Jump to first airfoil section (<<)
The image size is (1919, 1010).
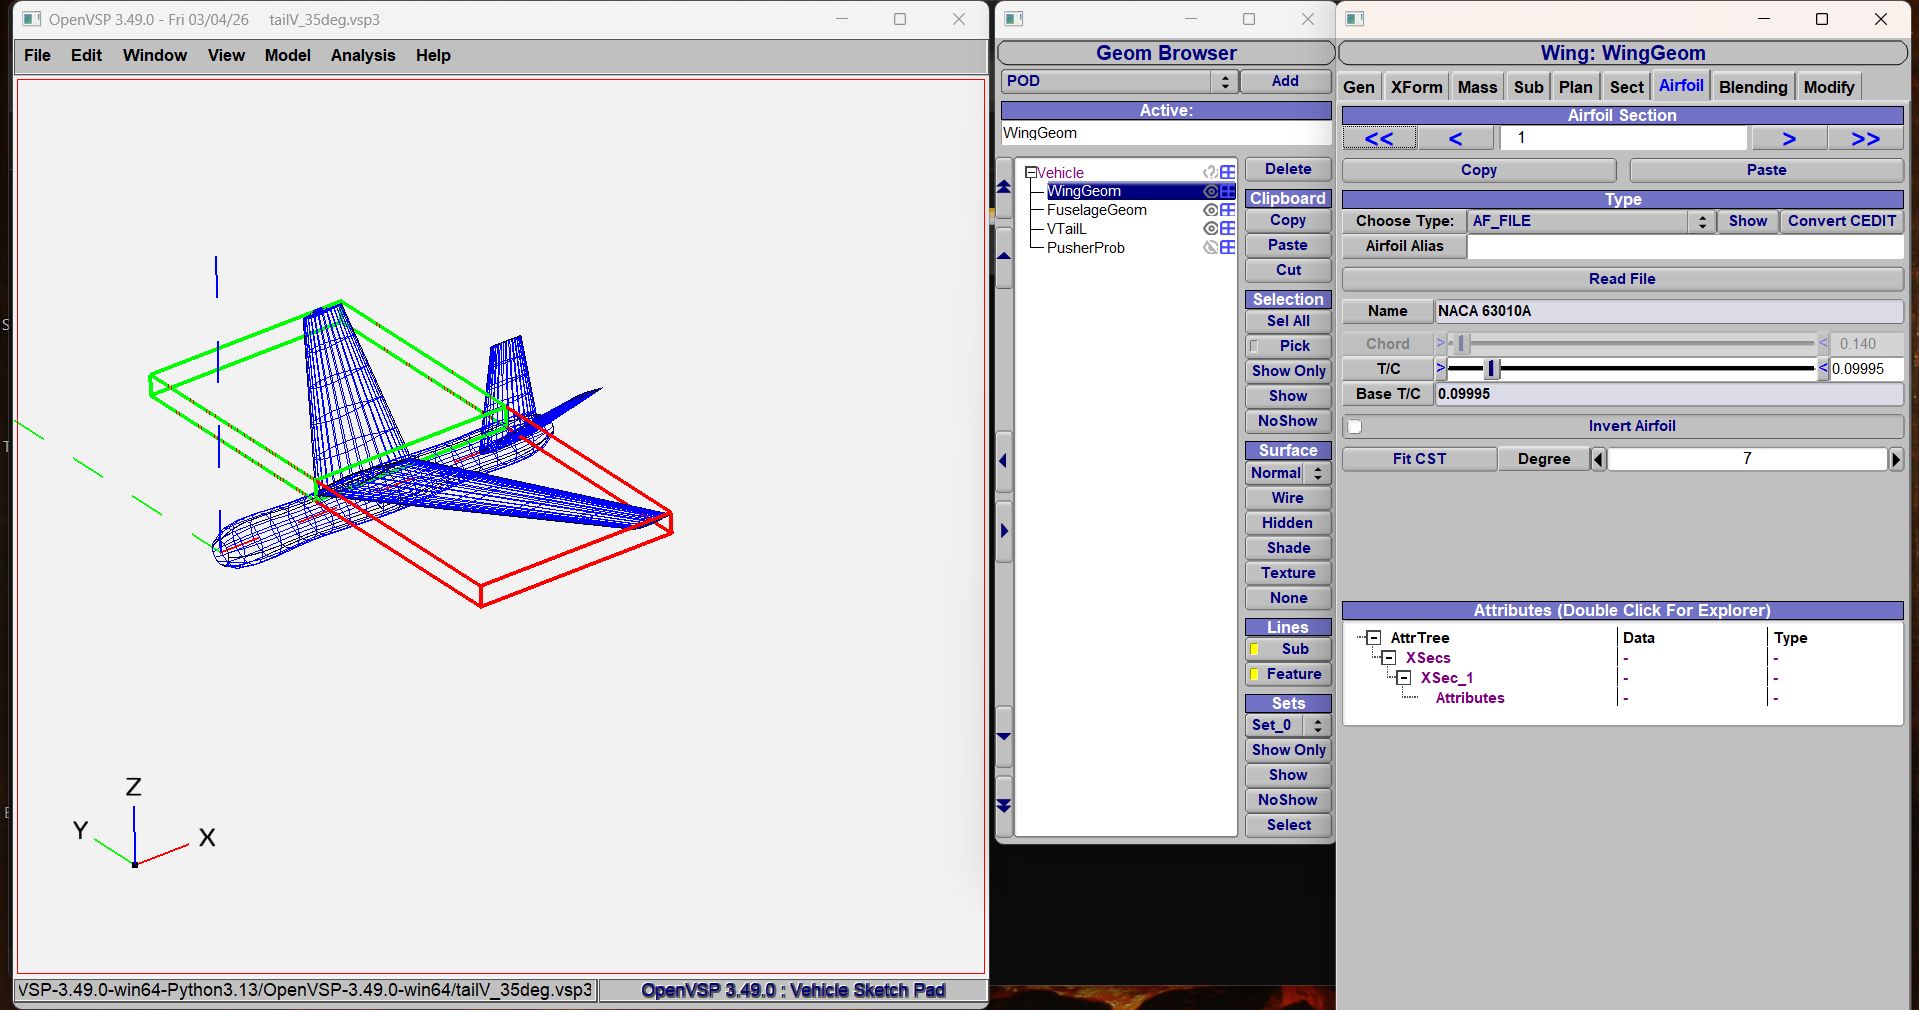pyautogui.click(x=1379, y=139)
